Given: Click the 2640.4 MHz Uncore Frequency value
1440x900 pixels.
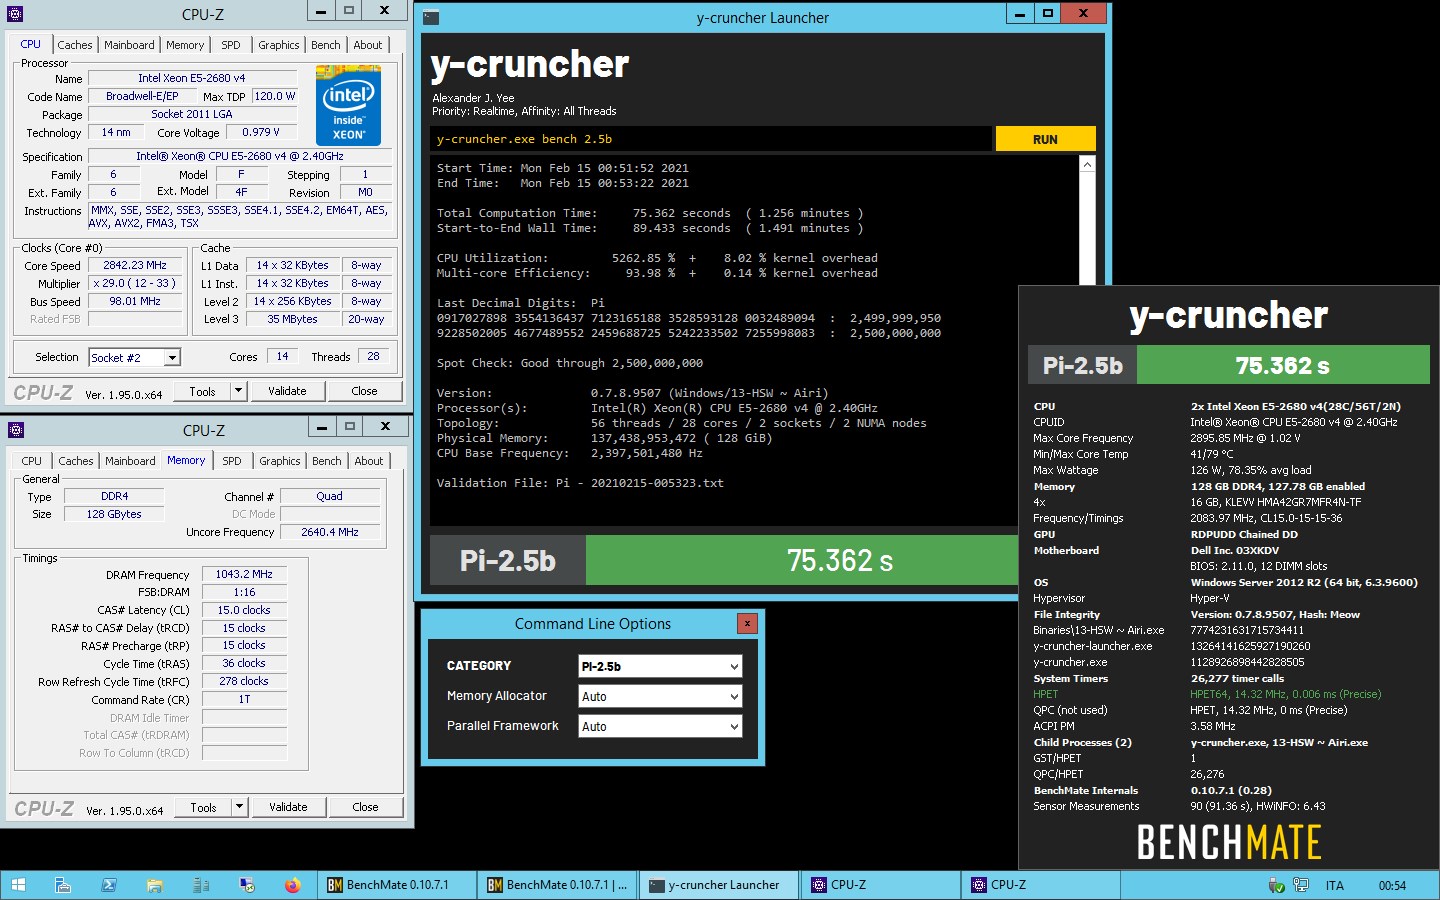Looking at the screenshot, I should (x=329, y=532).
